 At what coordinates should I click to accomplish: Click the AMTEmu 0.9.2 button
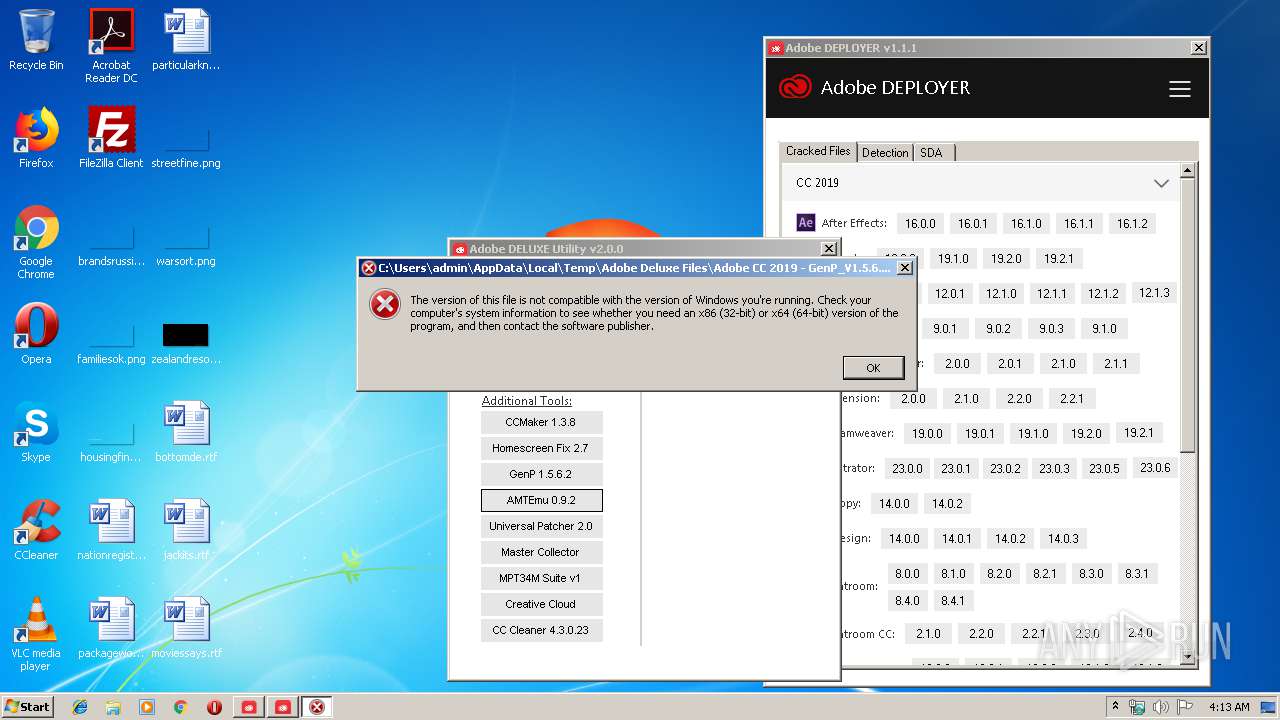tap(541, 500)
